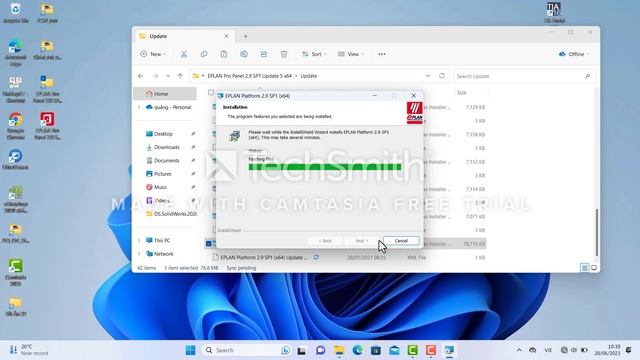Viewport: 640px width, 360px height.
Task: Open Pictures in navigation pane
Action: 162,174
